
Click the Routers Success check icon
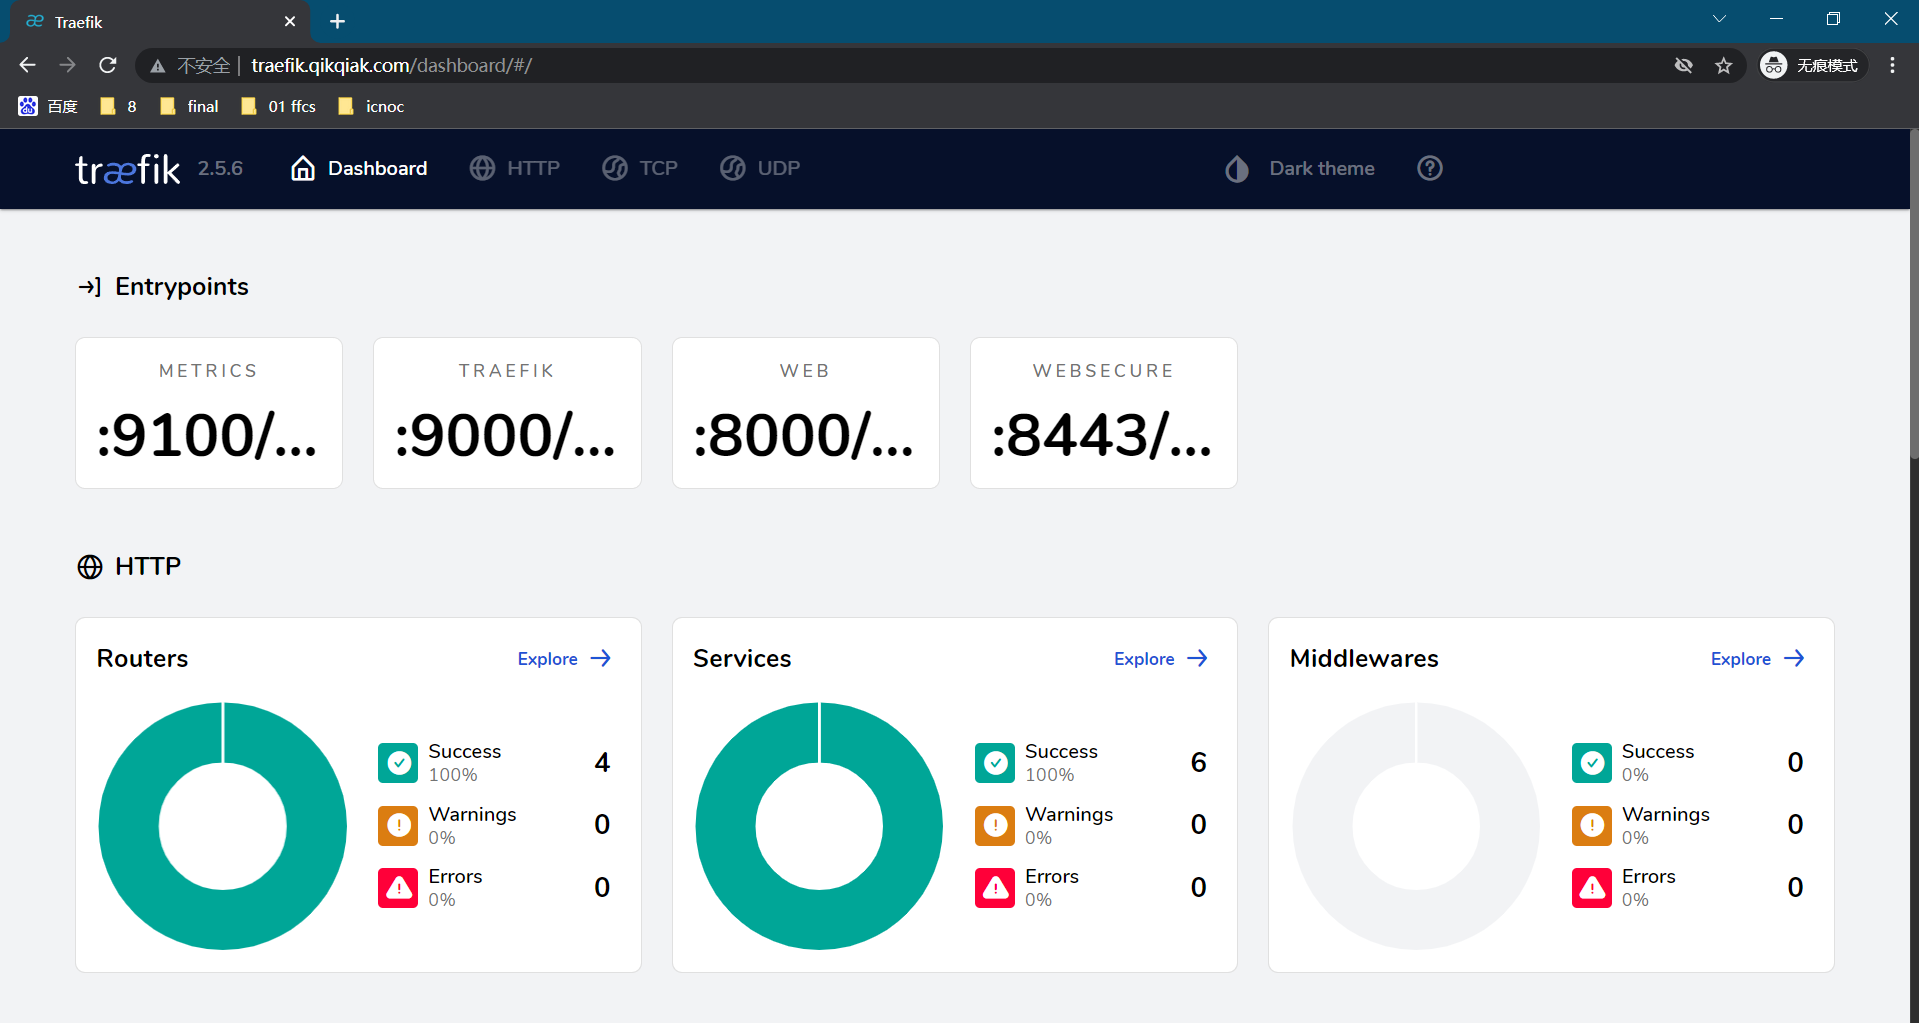coord(398,763)
